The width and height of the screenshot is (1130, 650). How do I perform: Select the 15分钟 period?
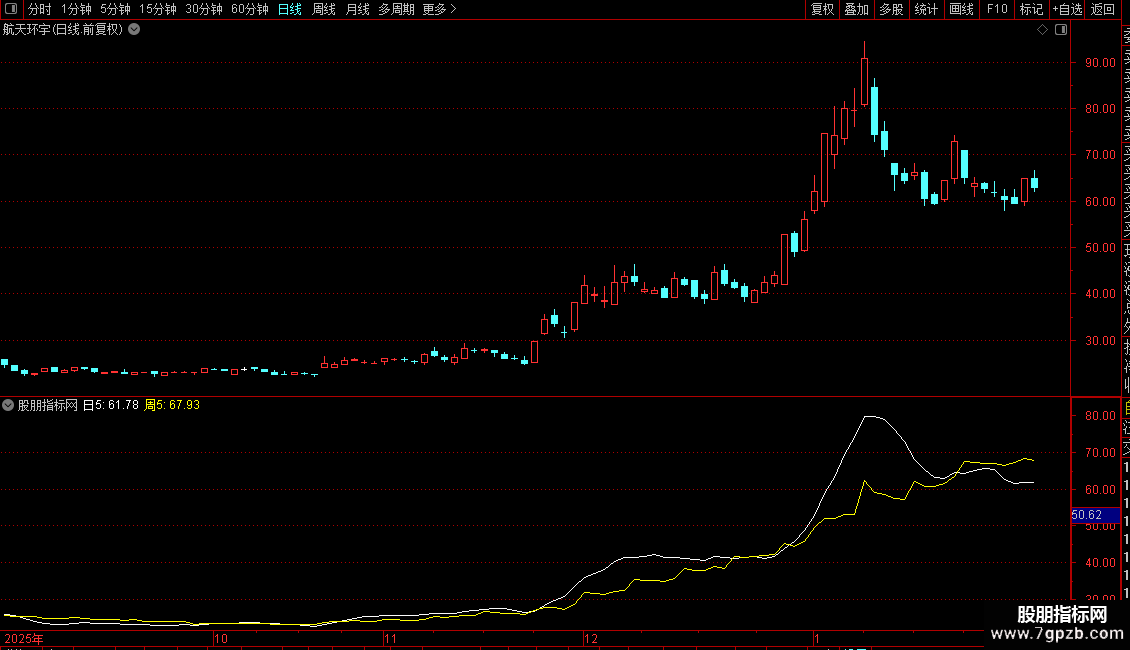(x=158, y=9)
